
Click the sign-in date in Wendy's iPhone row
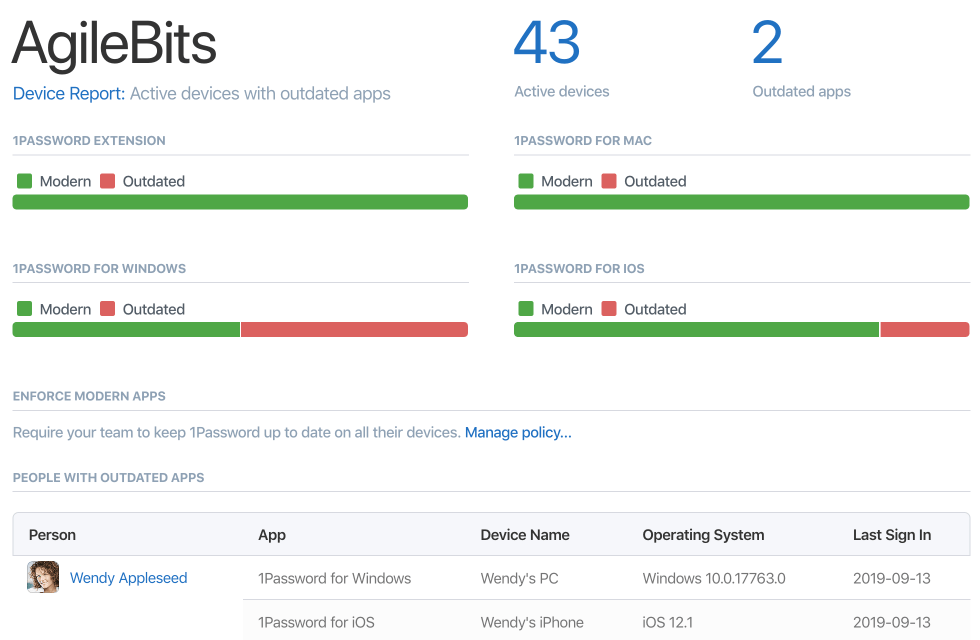892,622
